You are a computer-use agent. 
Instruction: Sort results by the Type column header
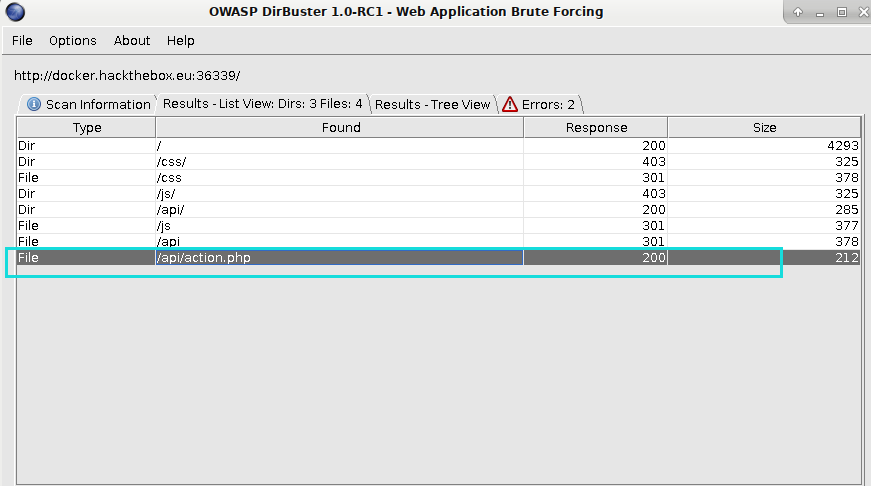(x=87, y=128)
